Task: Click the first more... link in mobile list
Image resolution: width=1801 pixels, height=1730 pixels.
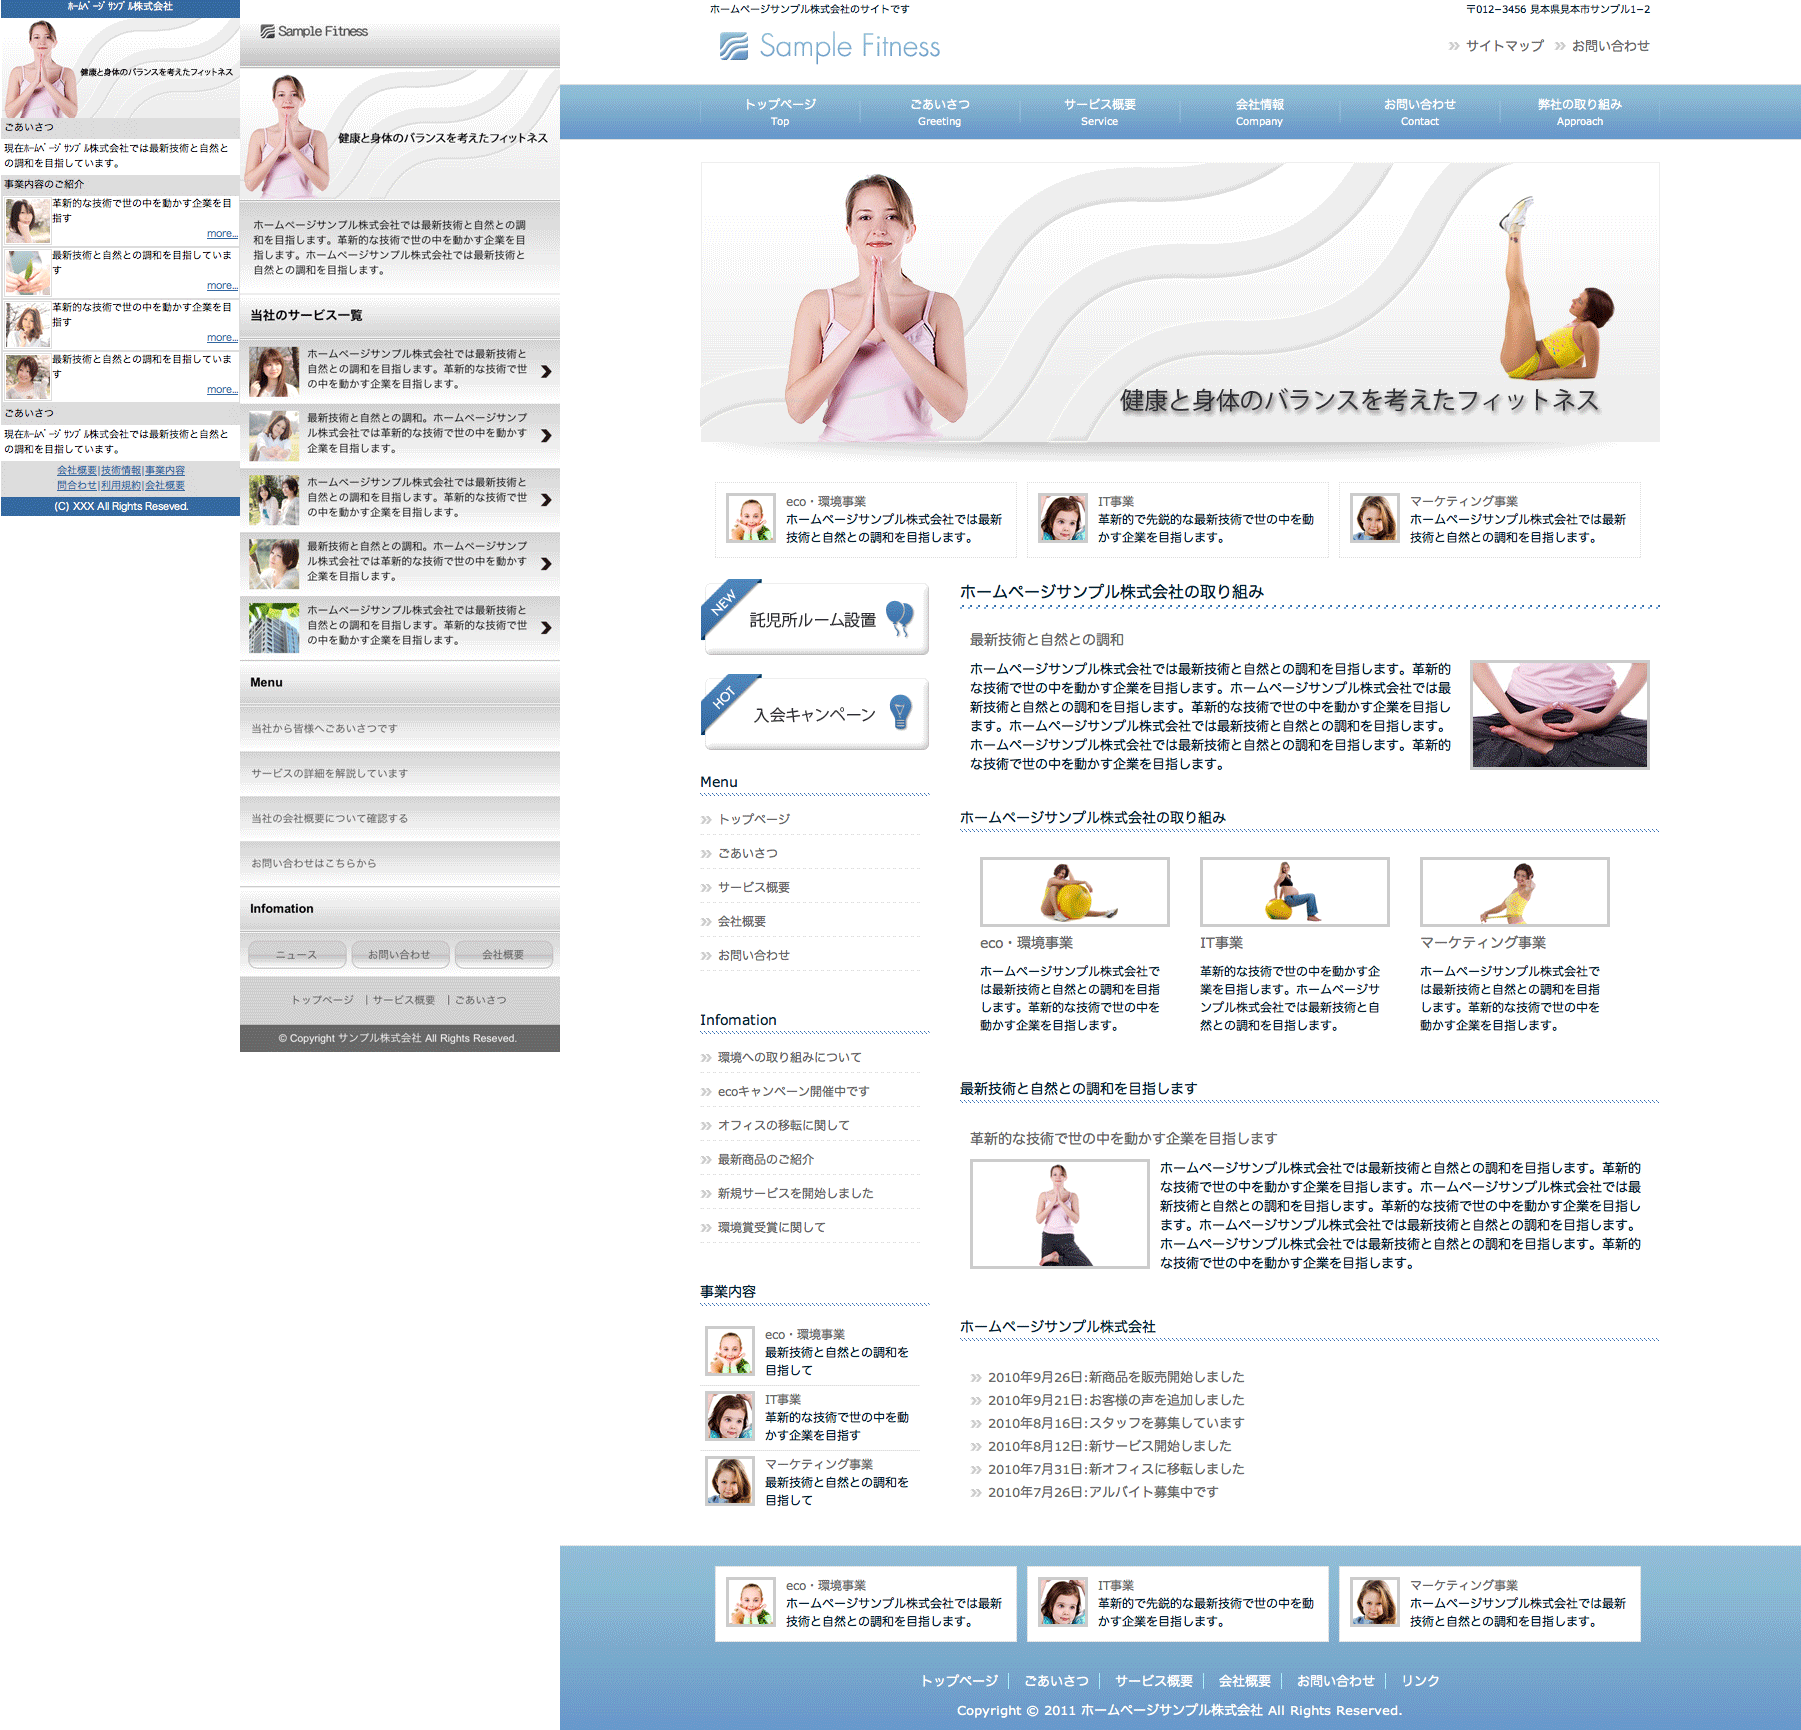Action: coord(222,234)
